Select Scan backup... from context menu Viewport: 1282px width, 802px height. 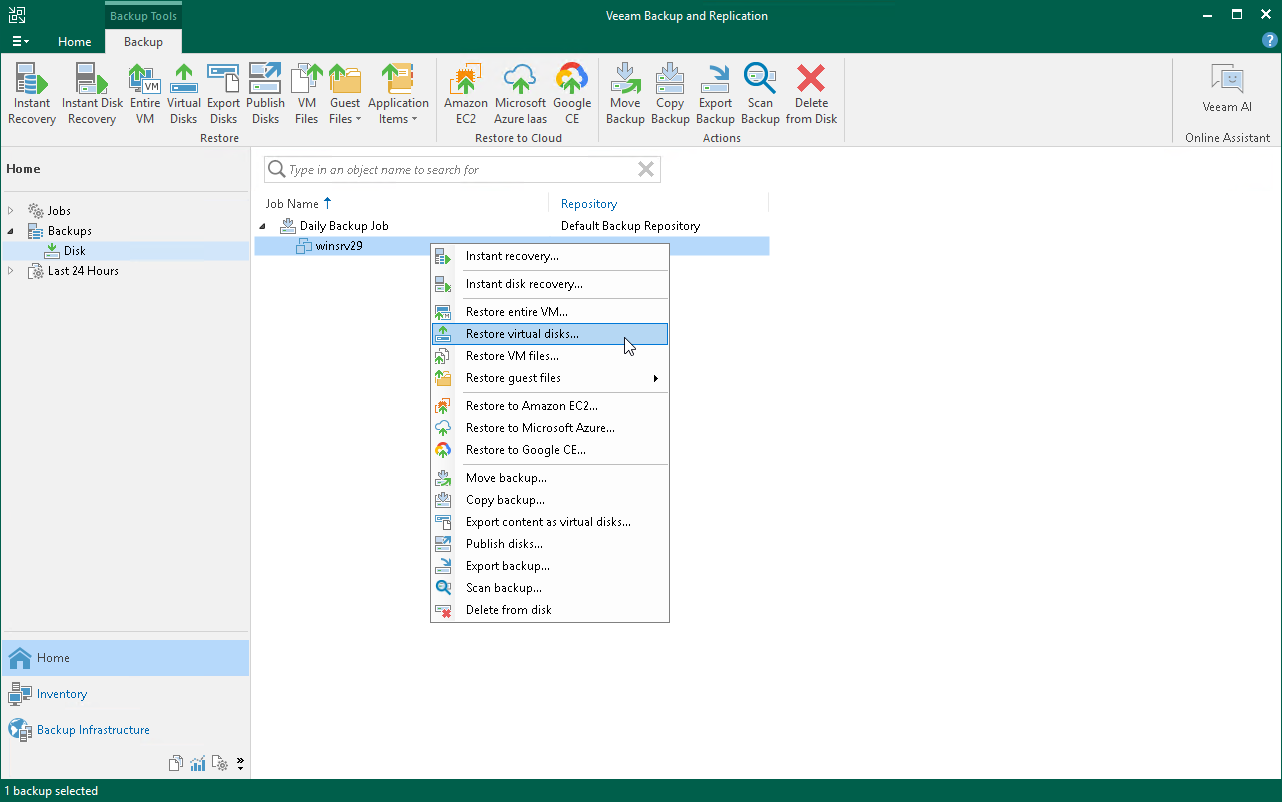coord(550,588)
